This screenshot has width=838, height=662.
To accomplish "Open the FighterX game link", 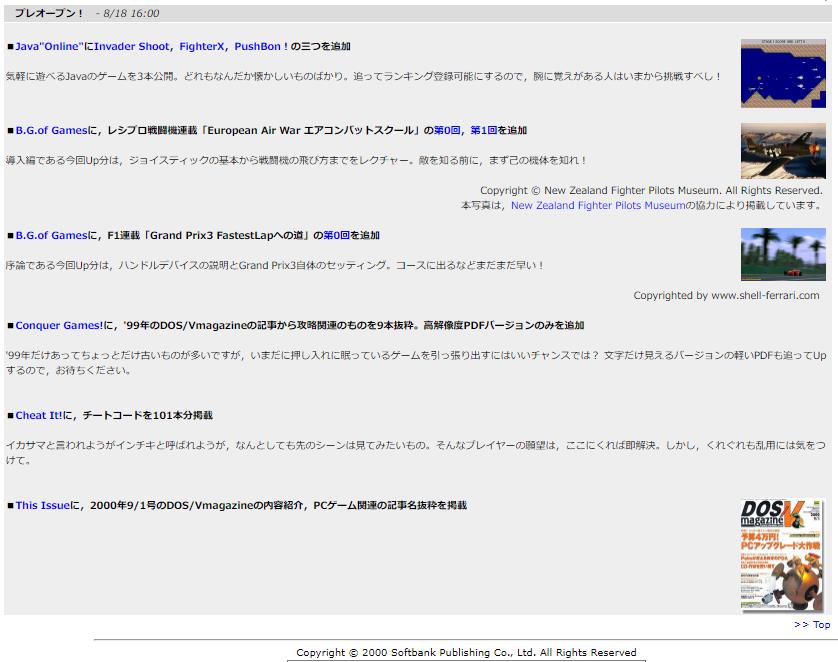I will pos(201,46).
